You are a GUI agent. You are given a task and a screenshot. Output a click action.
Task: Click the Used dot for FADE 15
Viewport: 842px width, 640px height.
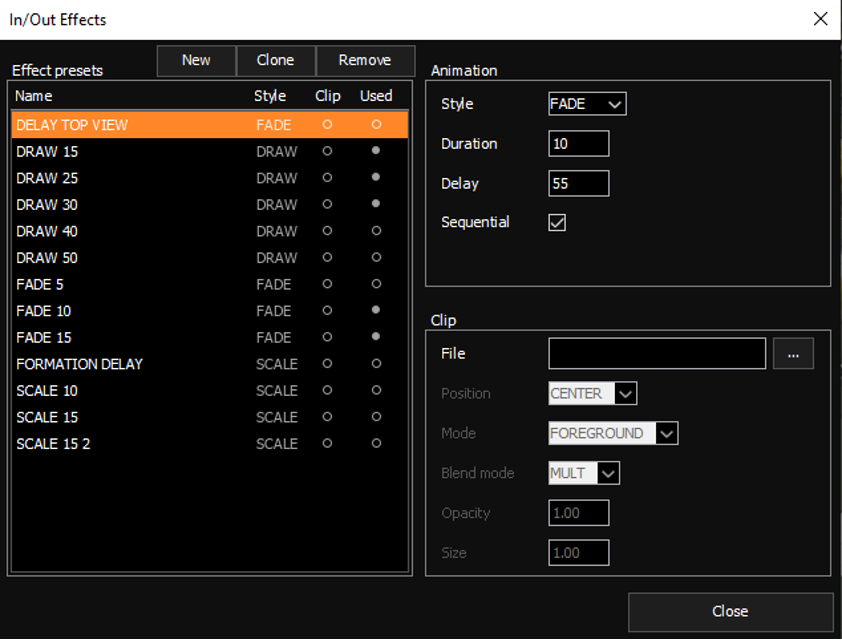[376, 337]
